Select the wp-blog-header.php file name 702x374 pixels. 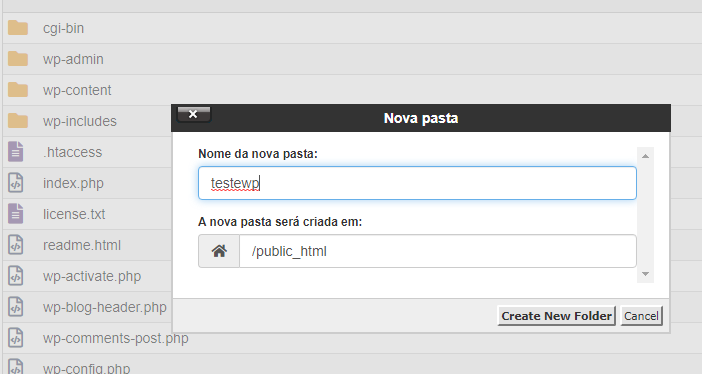[104, 307]
